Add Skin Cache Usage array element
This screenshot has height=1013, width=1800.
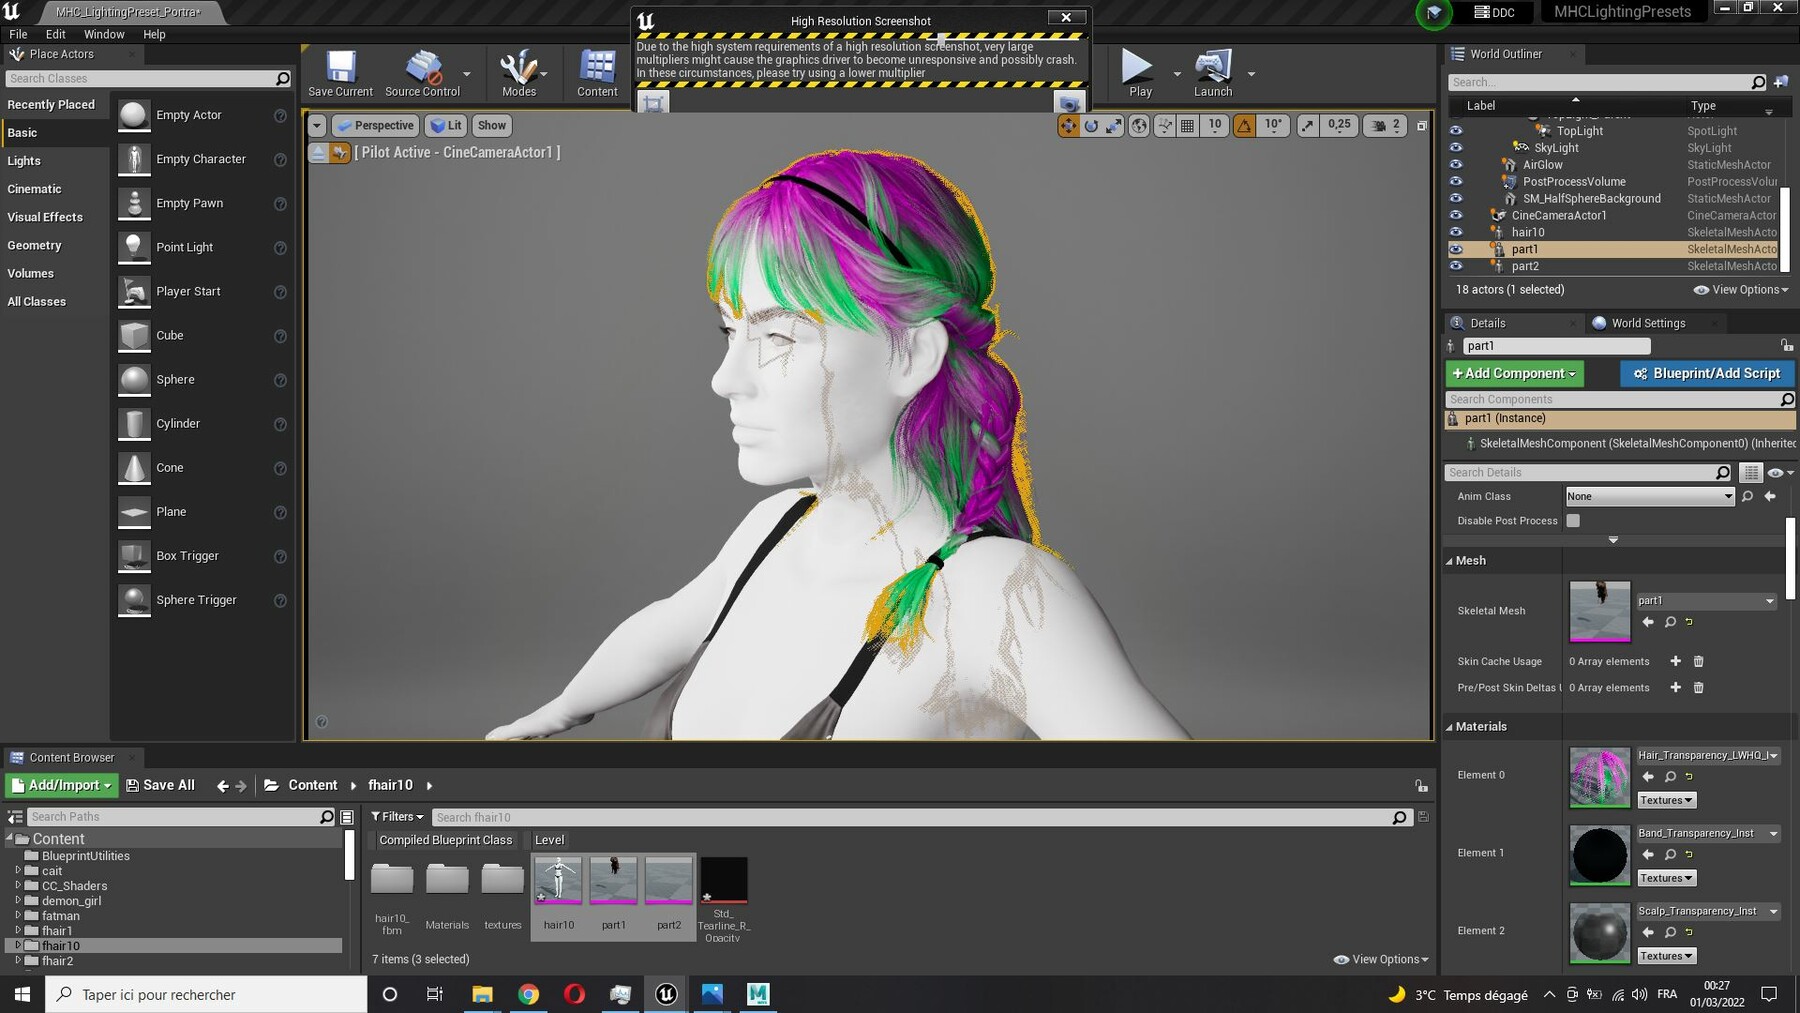point(1676,661)
